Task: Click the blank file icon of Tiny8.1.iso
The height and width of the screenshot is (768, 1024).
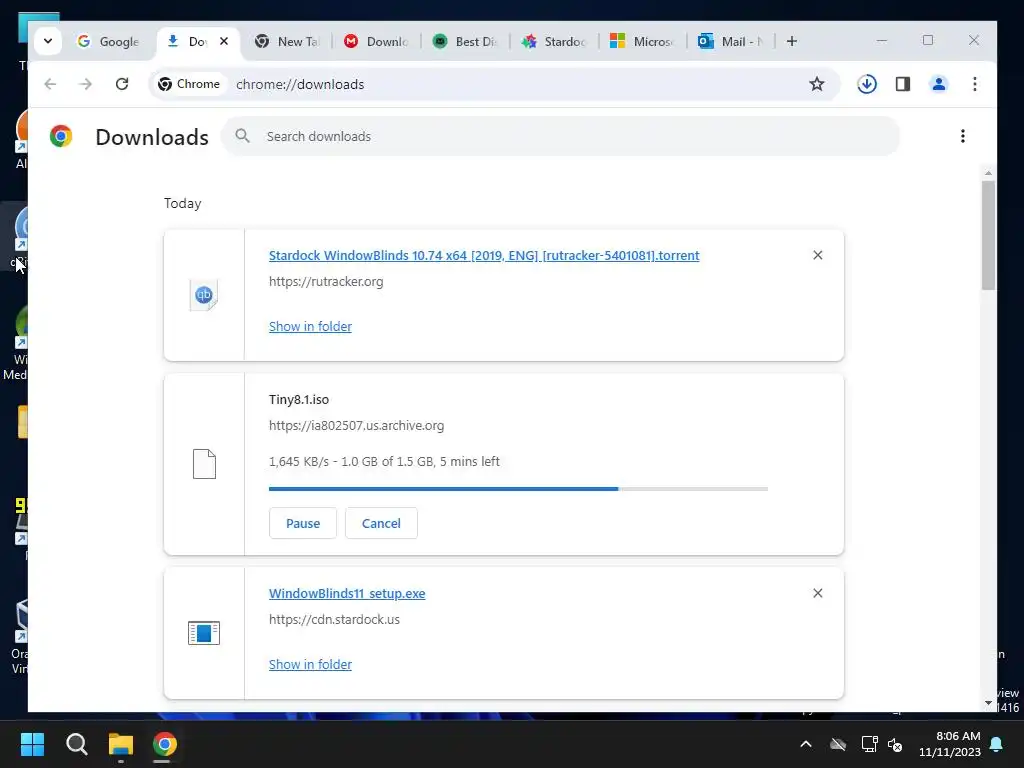Action: pos(204,464)
